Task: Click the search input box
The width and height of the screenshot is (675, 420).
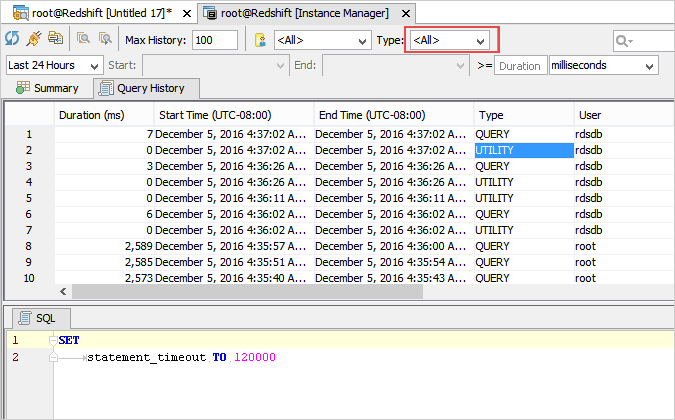Action: (644, 41)
